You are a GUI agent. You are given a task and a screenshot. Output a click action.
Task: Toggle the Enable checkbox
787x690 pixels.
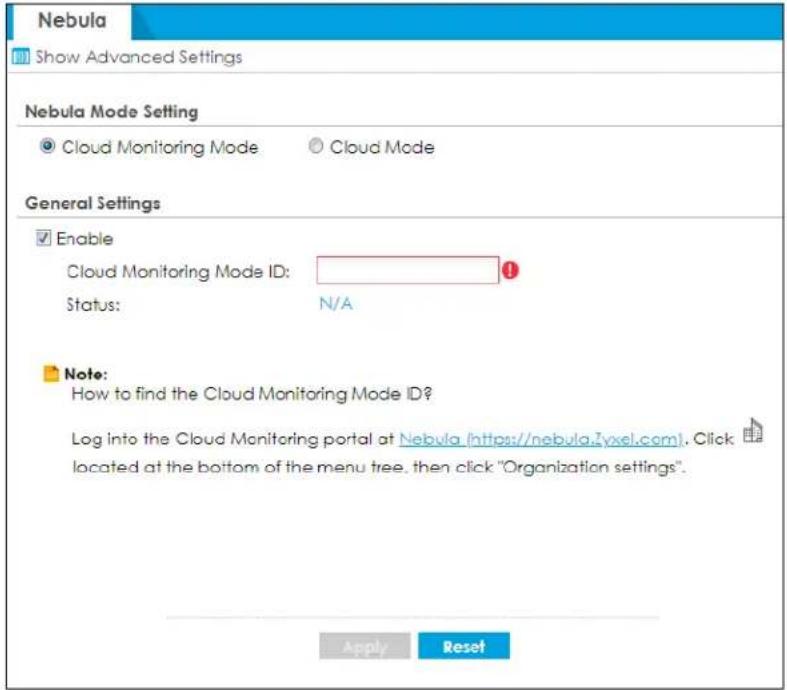pos(43,238)
